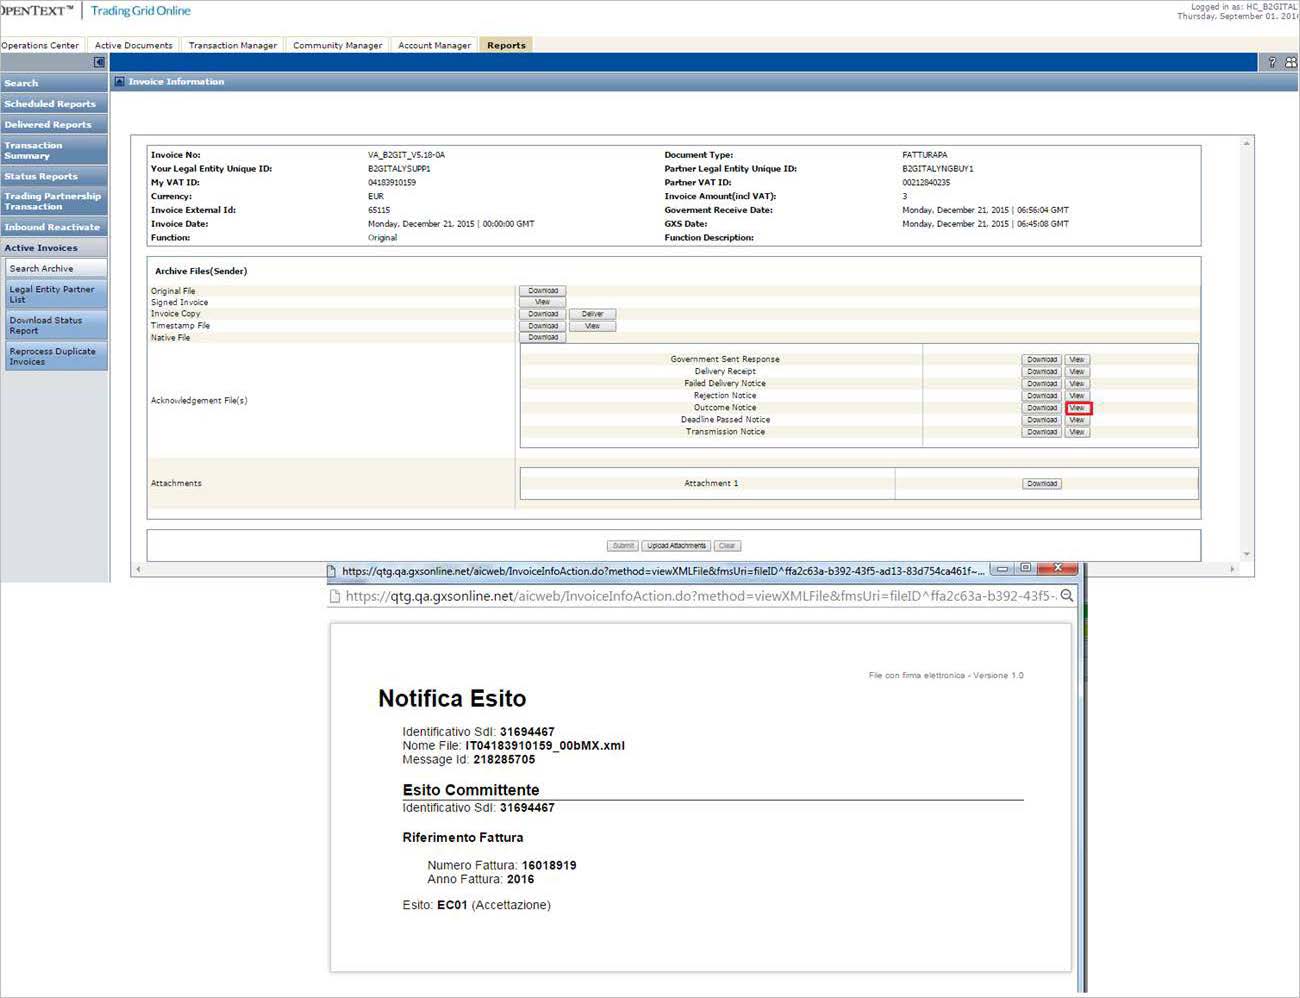Click the FATTURAPA document type value
Image resolution: width=1300 pixels, height=998 pixels.
924,155
